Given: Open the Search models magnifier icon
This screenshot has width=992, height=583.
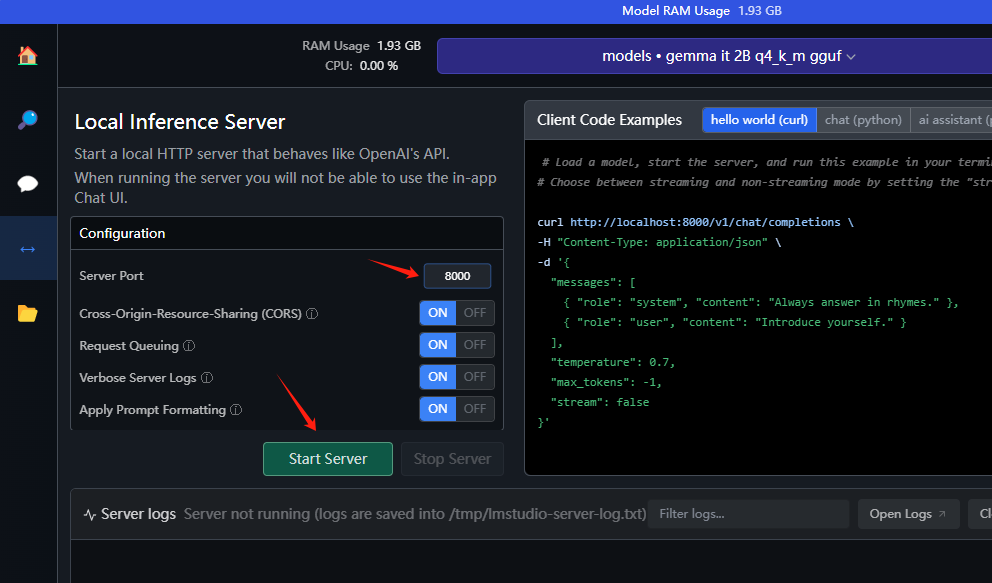Looking at the screenshot, I should tap(28, 120).
